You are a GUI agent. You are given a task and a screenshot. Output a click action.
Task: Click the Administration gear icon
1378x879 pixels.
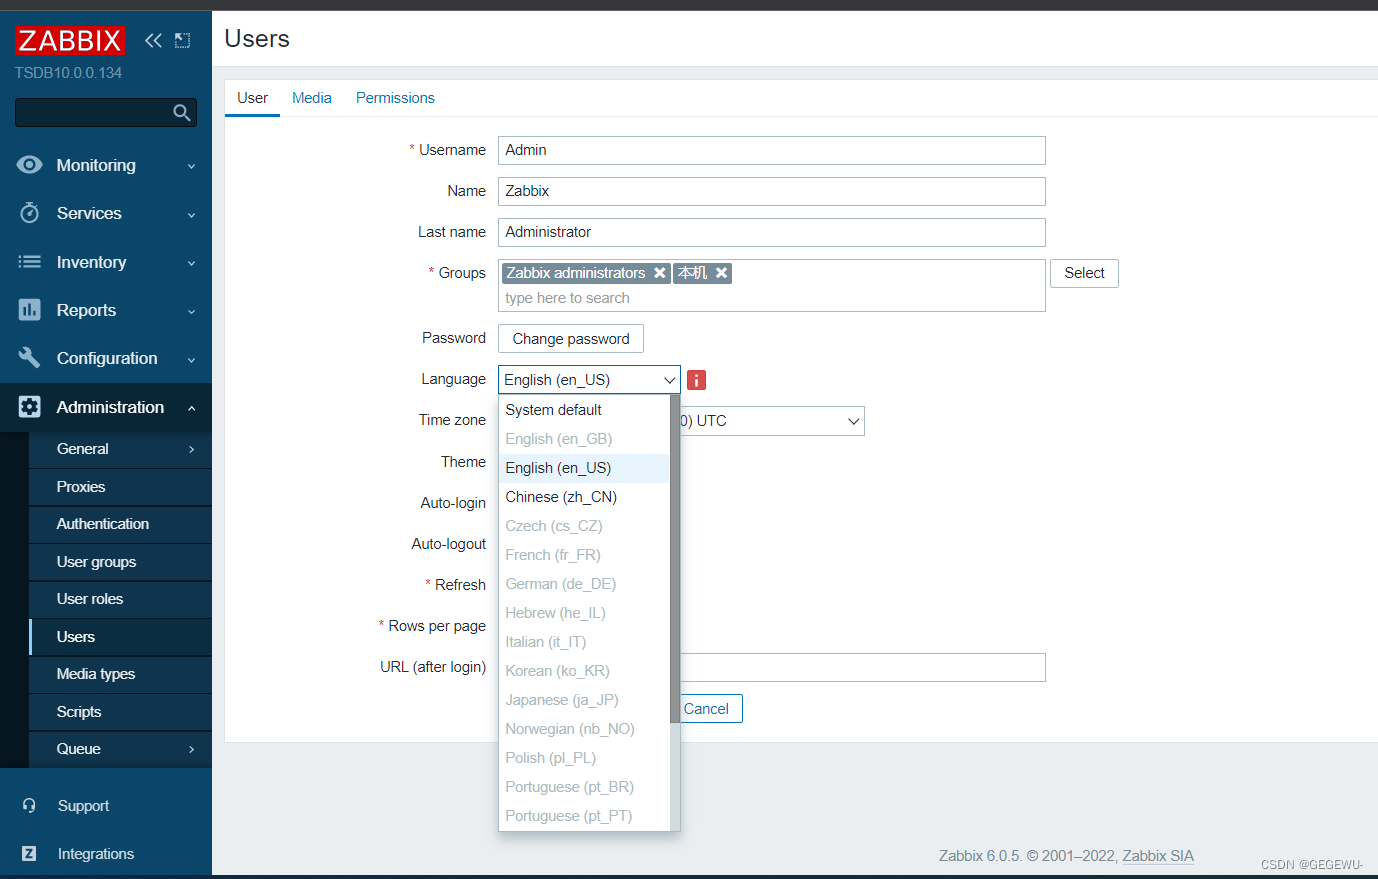(x=30, y=407)
